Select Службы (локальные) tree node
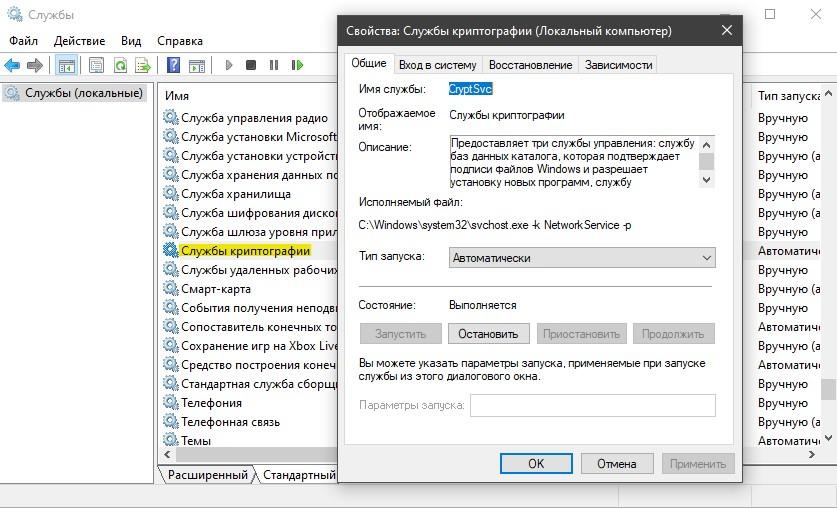This screenshot has height=508, width=837. tap(74, 93)
